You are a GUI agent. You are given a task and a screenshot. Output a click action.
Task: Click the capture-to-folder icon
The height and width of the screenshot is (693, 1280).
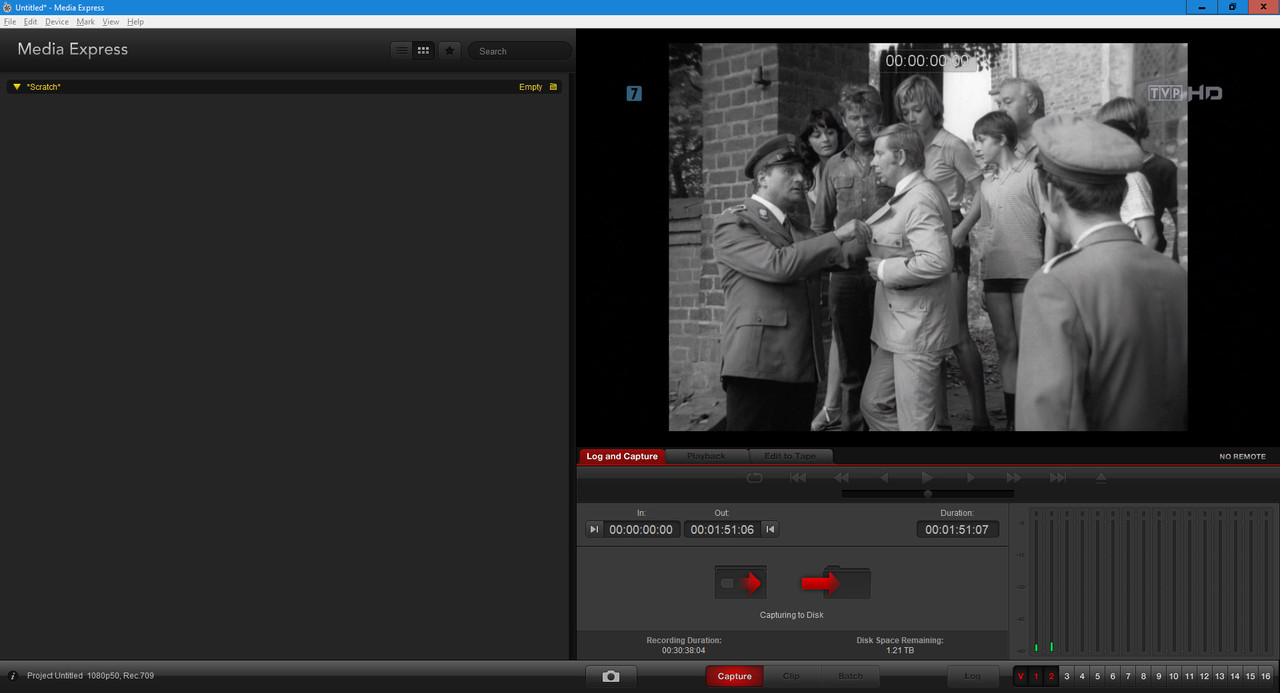(x=836, y=582)
